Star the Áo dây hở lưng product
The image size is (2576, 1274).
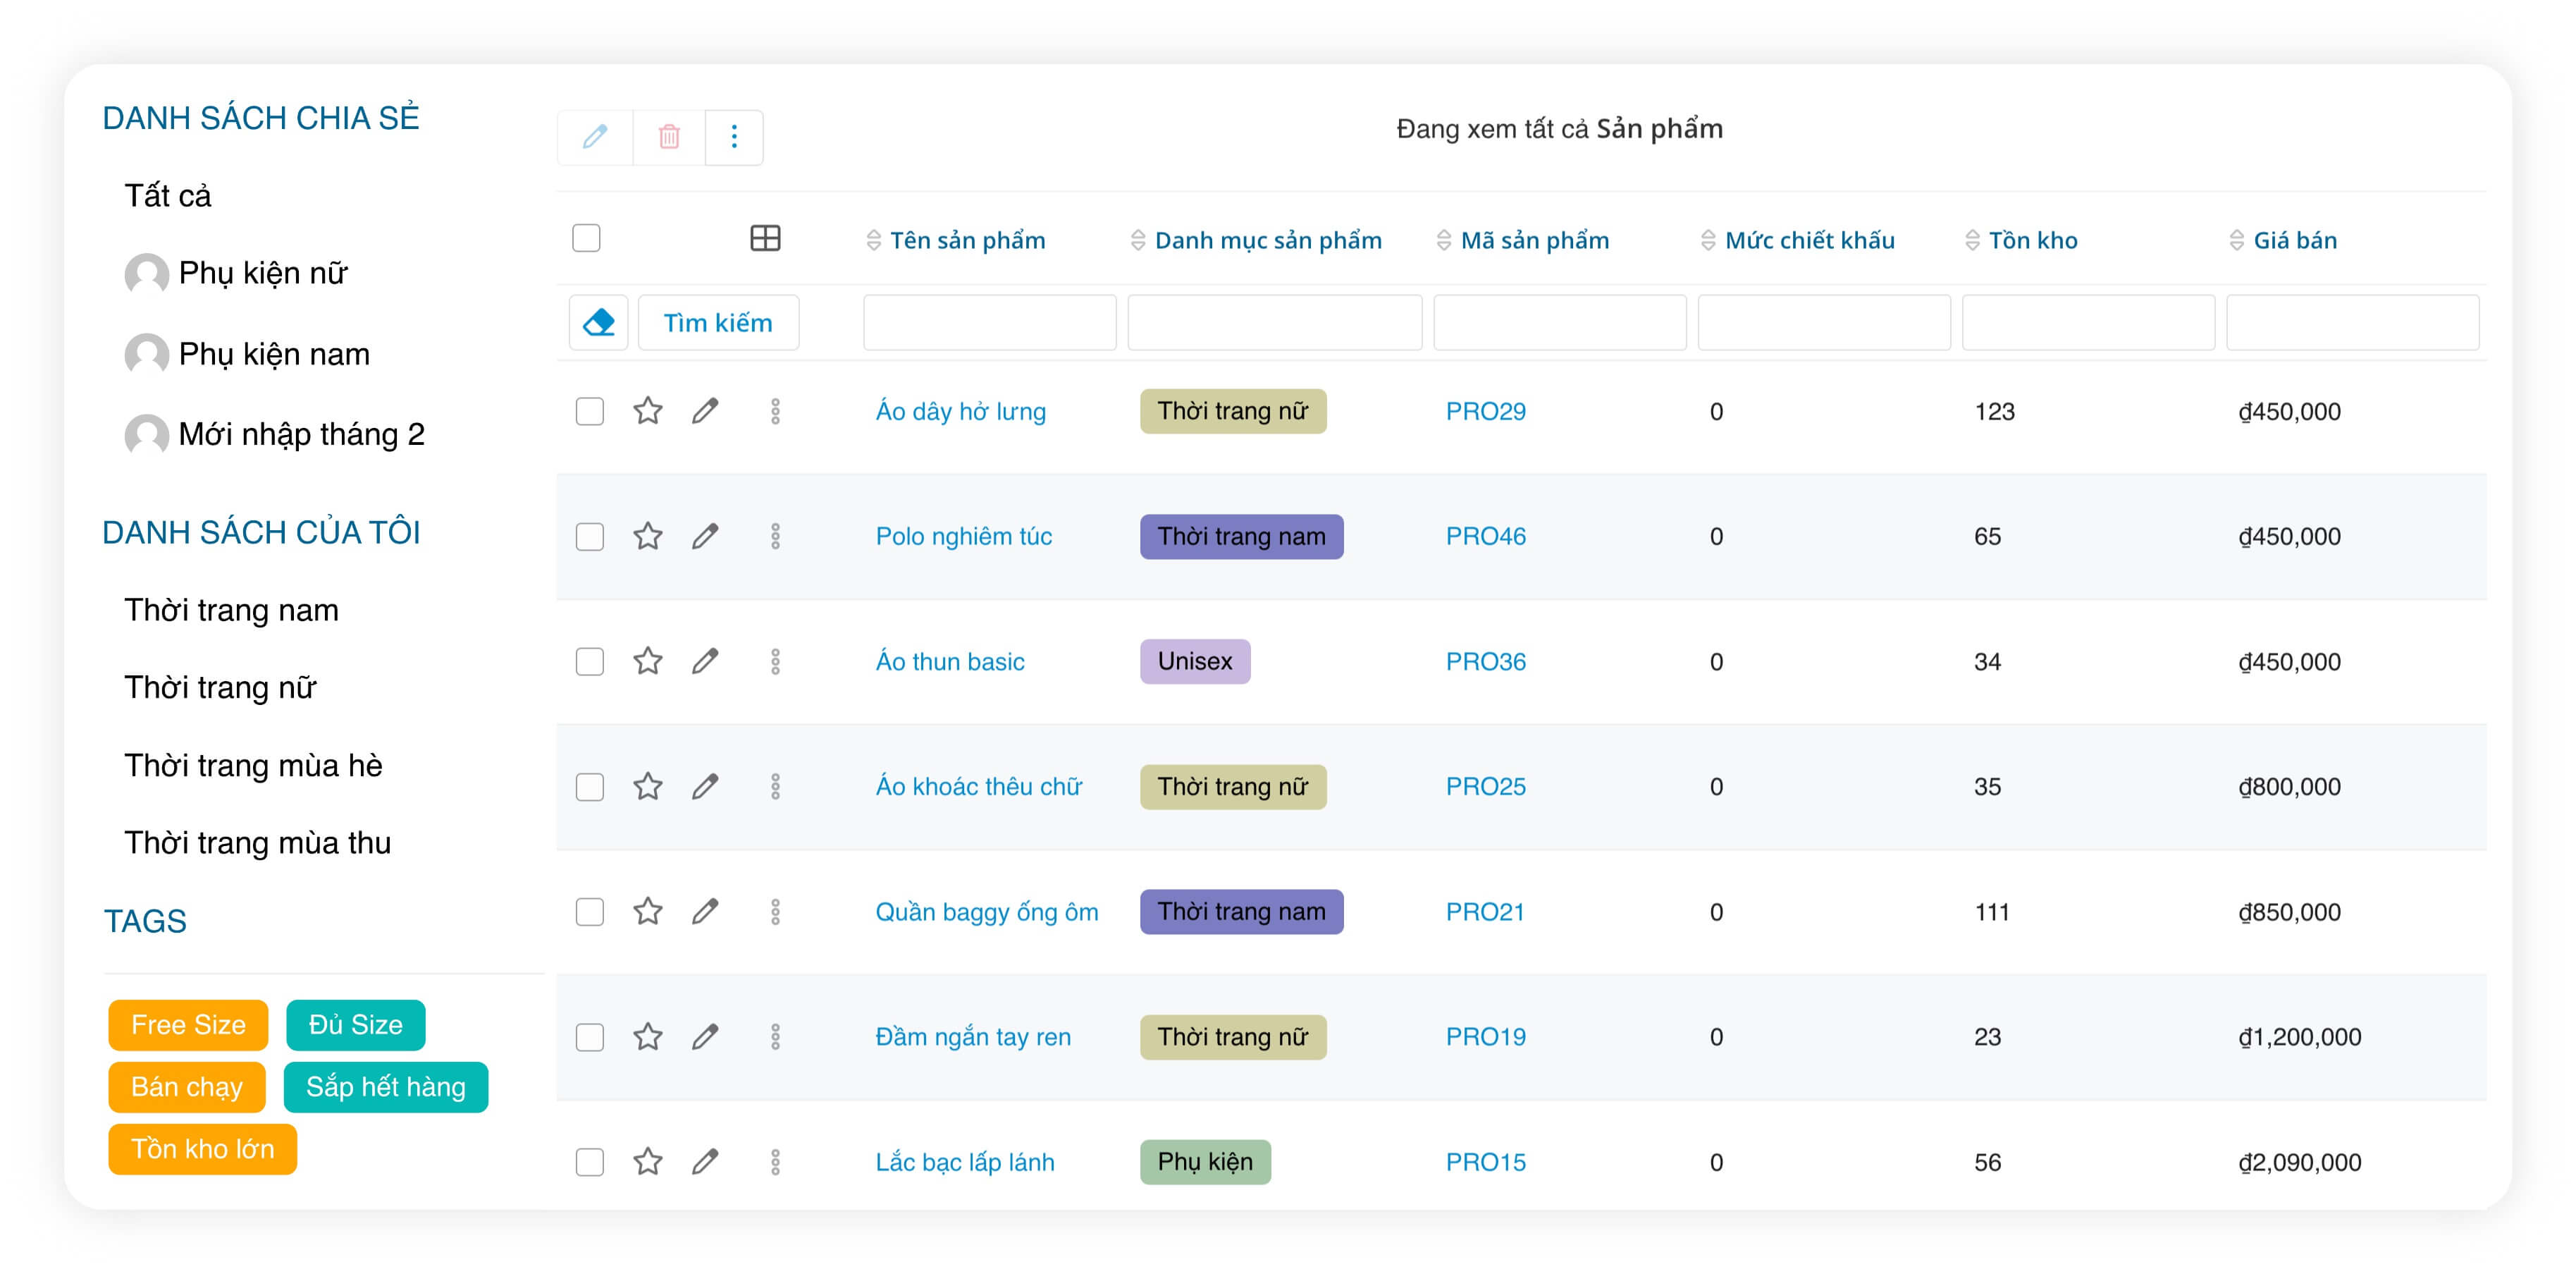(648, 411)
